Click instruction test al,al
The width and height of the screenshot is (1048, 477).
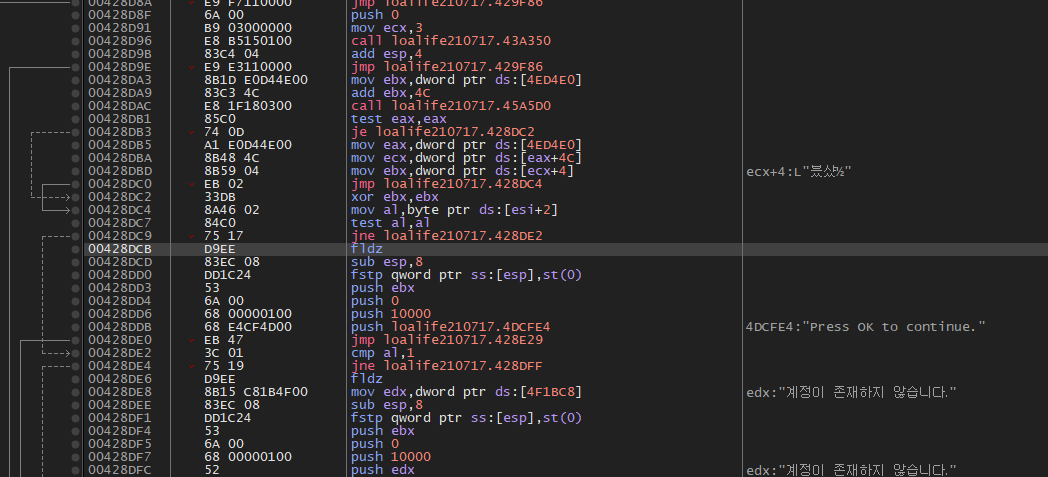[390, 223]
